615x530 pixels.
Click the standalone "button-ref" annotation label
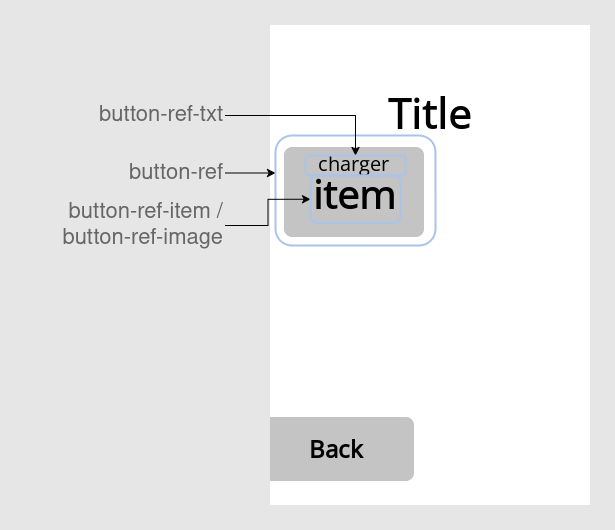176,172
